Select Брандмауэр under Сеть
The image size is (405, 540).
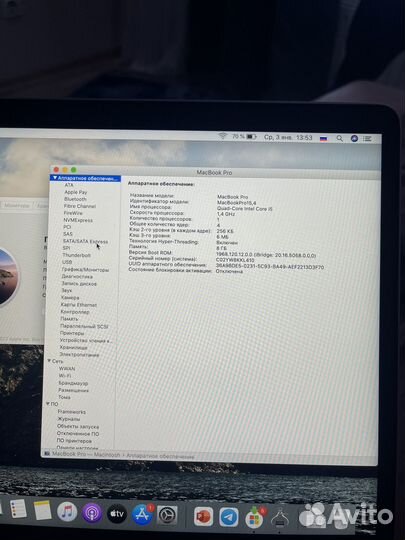click(73, 383)
